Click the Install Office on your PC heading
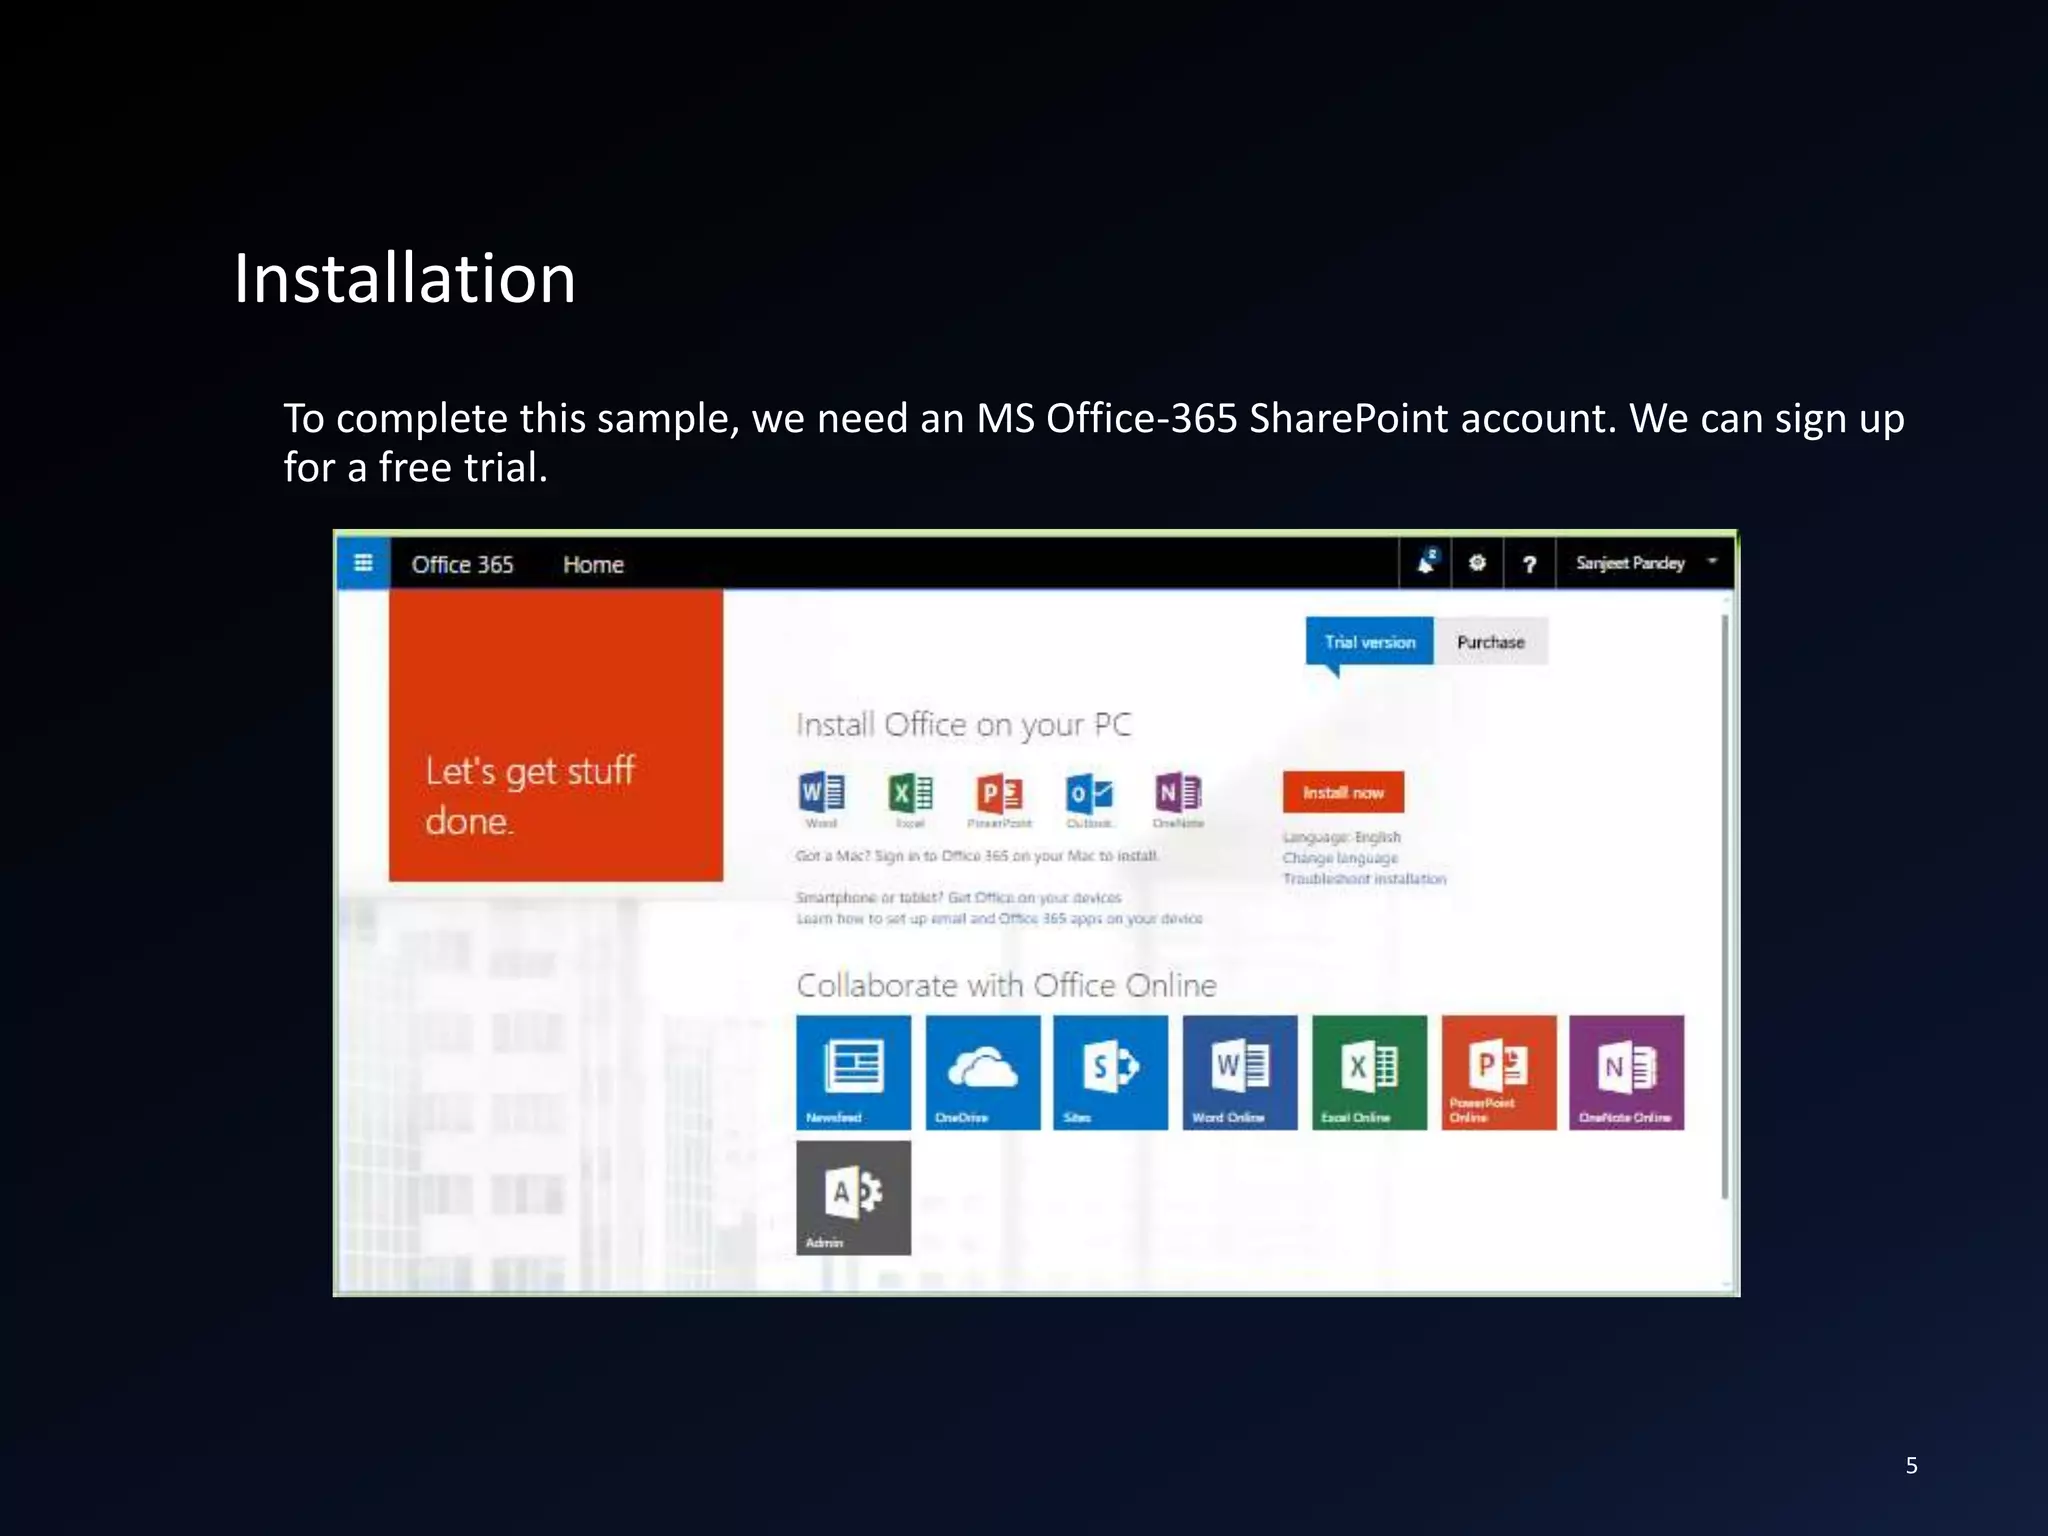This screenshot has height=1536, width=2048. (964, 725)
